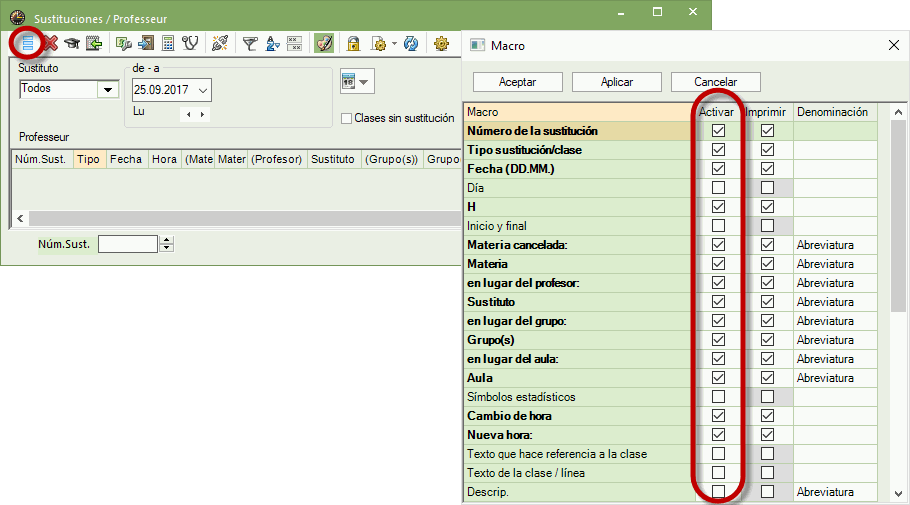Uncheck Imprimir for Fecha (DD.MM.)
This screenshot has height=505, width=910.
(x=767, y=168)
